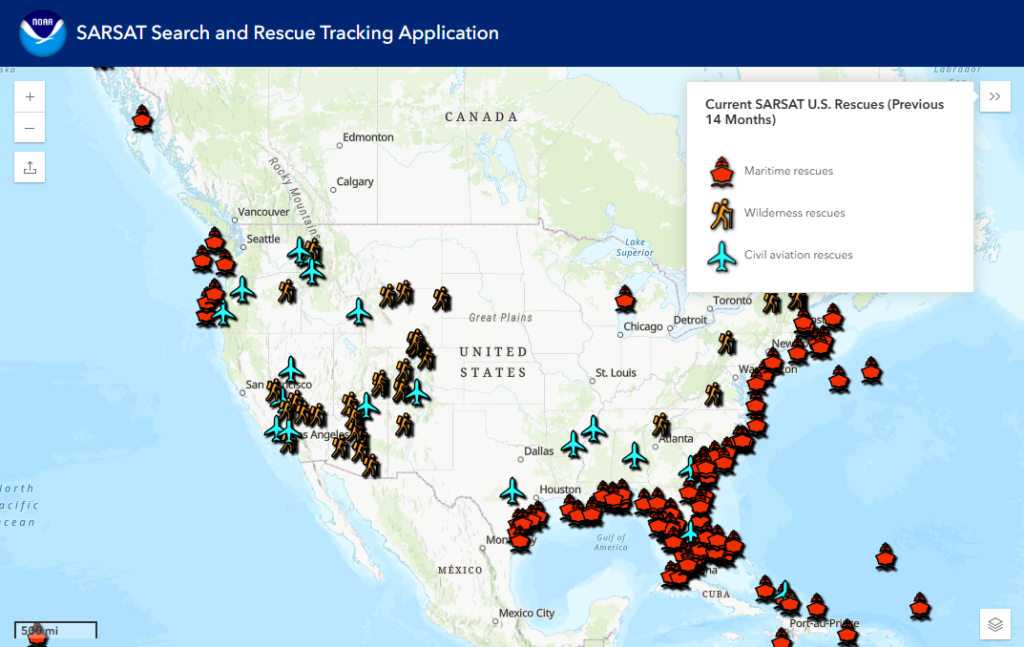
Task: Select the Civil aviation rescues legend icon
Action: click(722, 256)
